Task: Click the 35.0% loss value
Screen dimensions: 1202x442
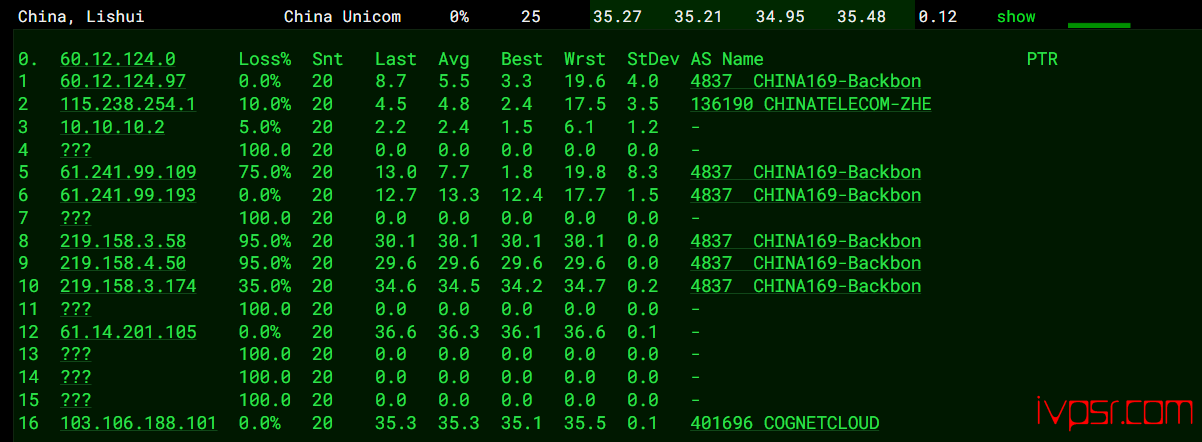Action: [265, 286]
